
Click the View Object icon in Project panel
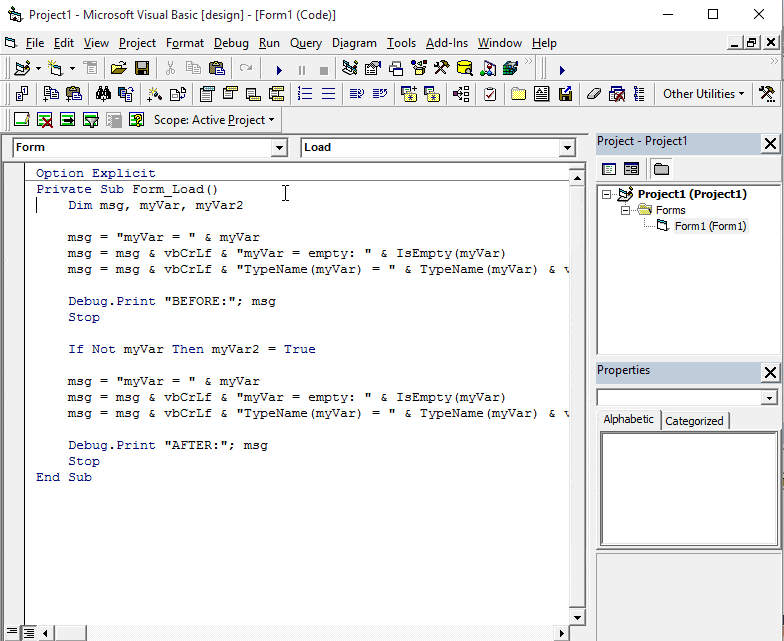pyautogui.click(x=631, y=169)
